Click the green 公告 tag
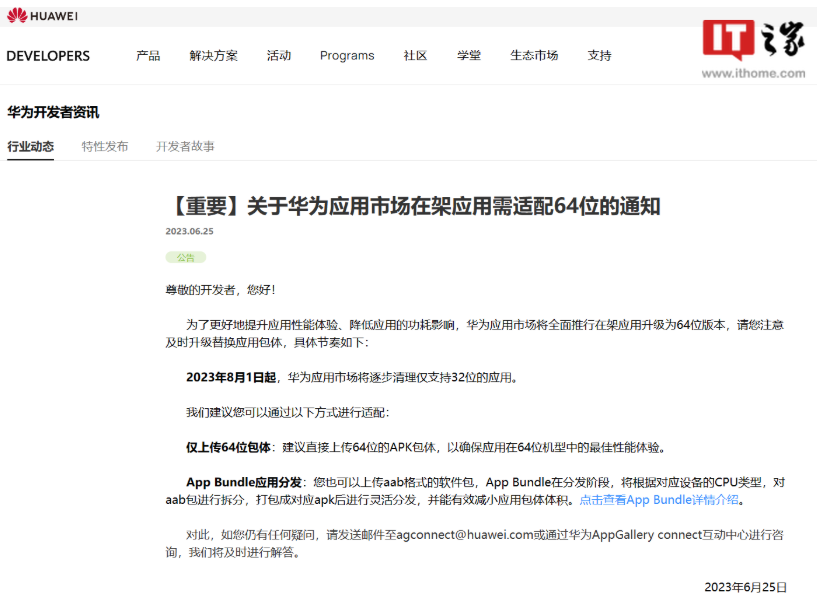The image size is (817, 603). (x=185, y=257)
